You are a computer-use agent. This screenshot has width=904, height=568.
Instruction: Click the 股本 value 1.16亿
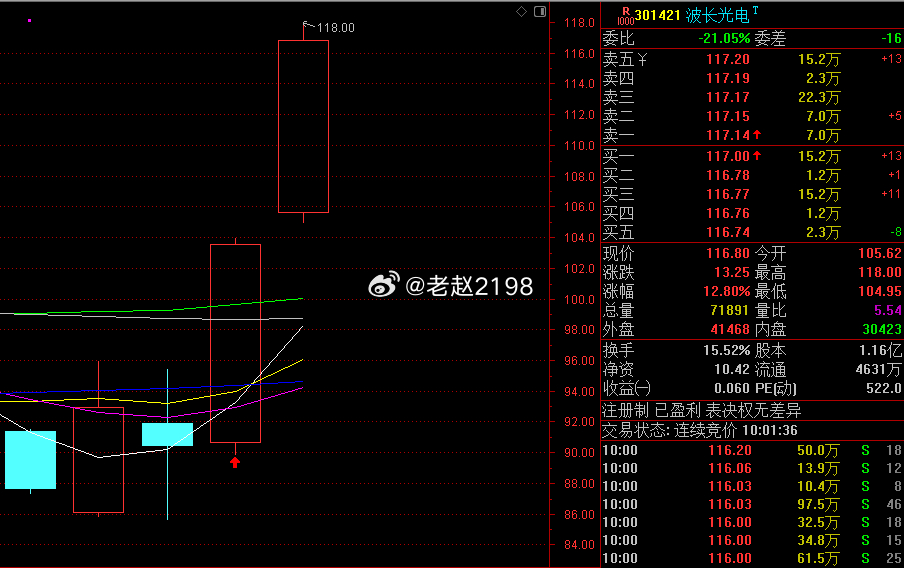(x=880, y=350)
